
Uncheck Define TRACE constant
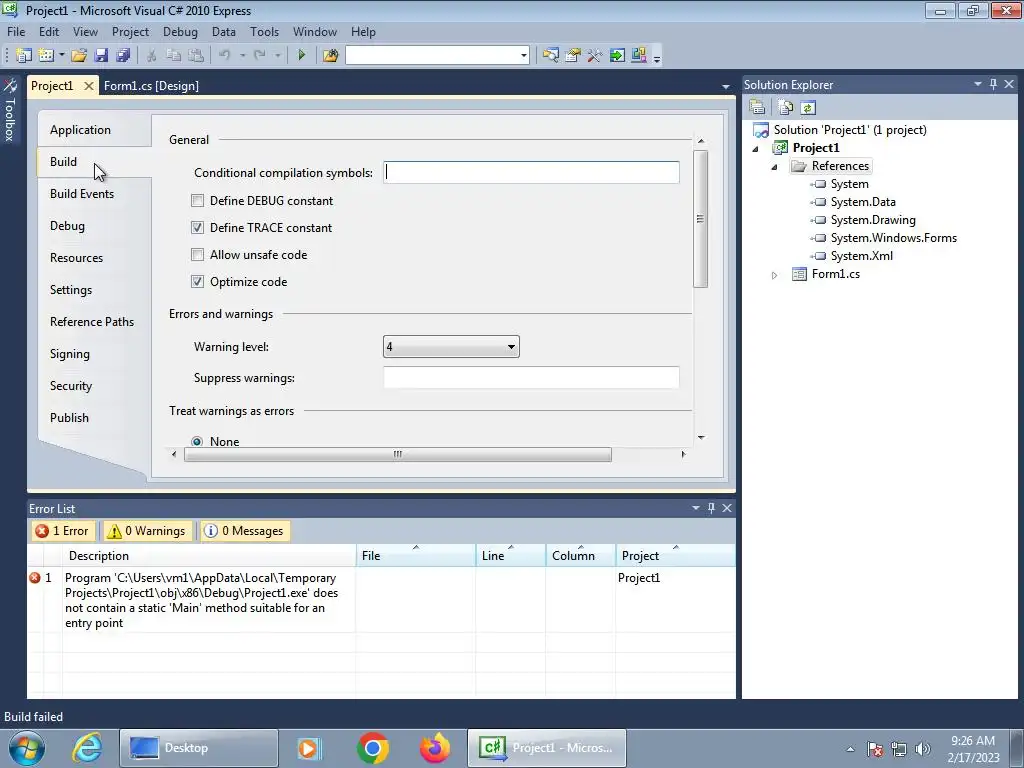pyautogui.click(x=197, y=227)
